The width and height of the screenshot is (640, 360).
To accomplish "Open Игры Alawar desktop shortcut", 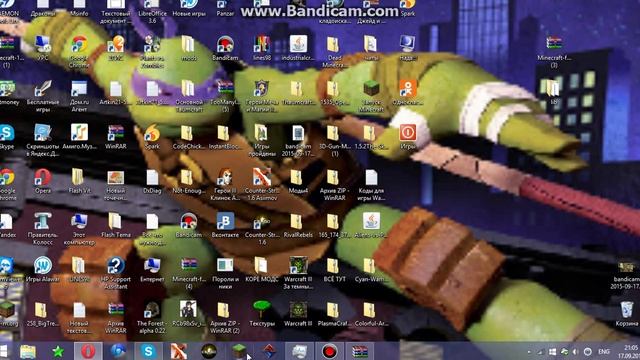I will 43,270.
